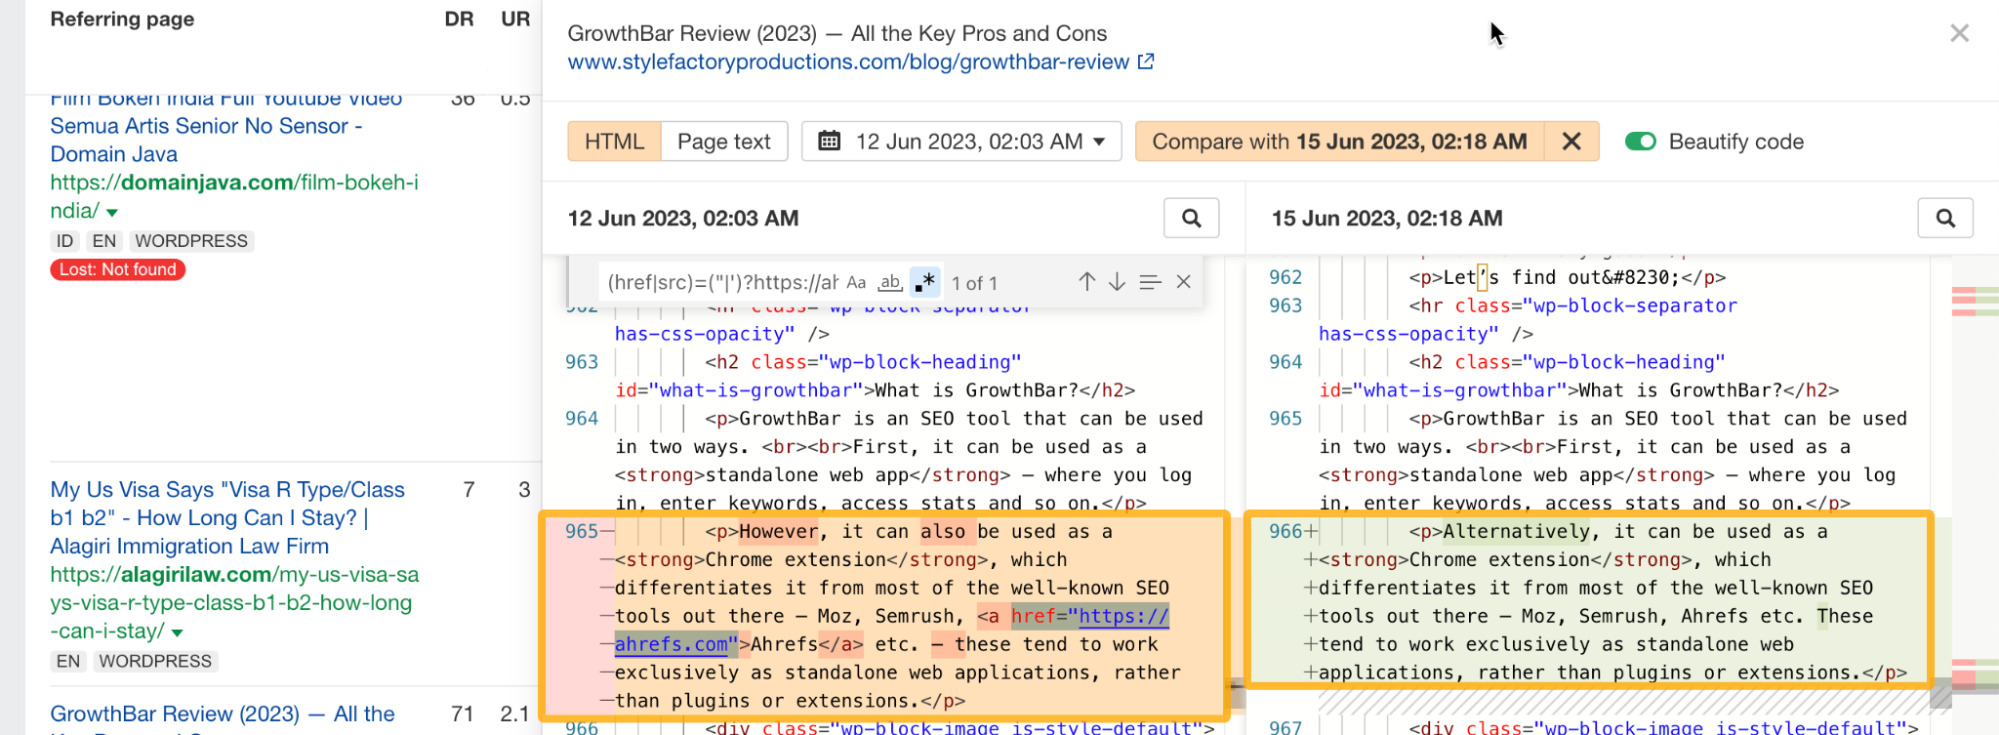This screenshot has width=1999, height=735.
Task: Click DR value 71 for GrowthBar Review row
Action: pyautogui.click(x=462, y=714)
